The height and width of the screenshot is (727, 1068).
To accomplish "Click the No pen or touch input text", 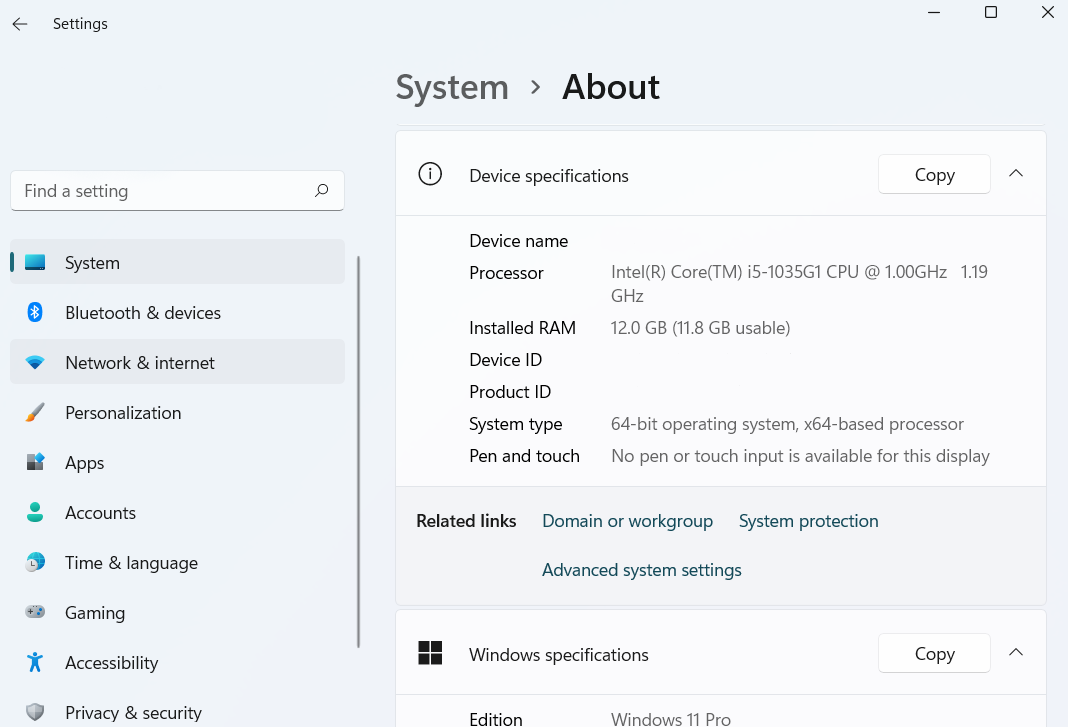I will 800,457.
